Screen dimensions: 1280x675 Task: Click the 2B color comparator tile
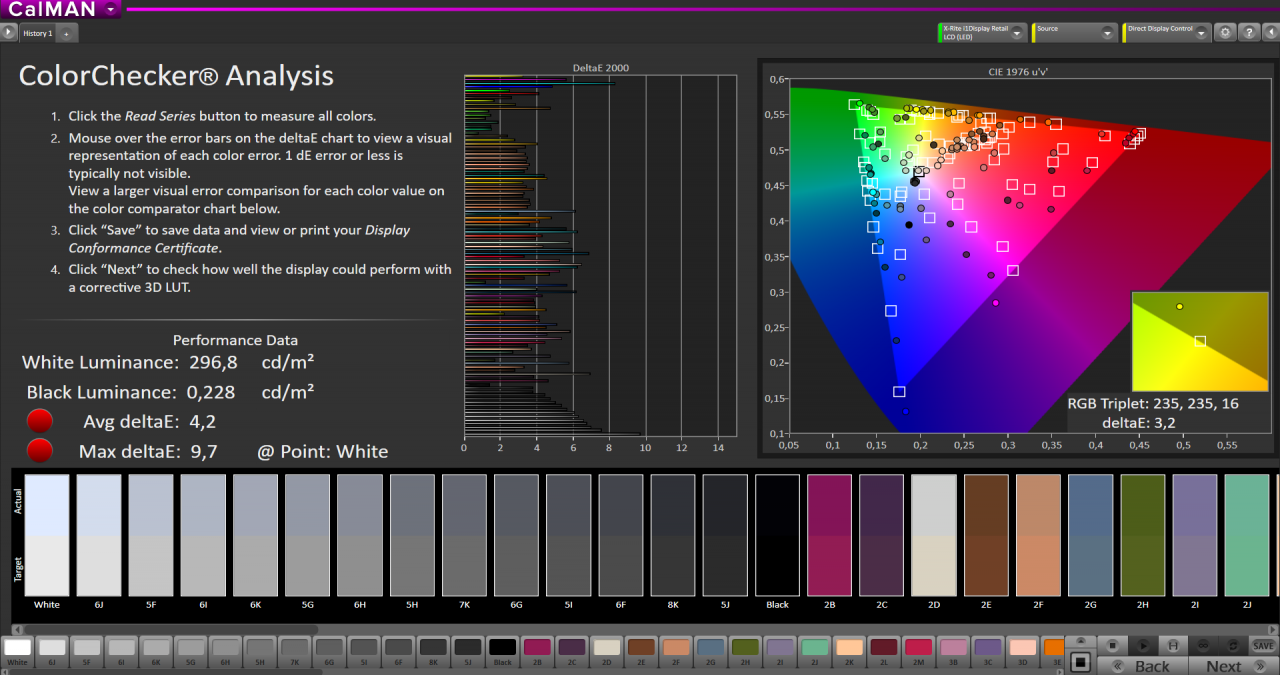point(829,535)
